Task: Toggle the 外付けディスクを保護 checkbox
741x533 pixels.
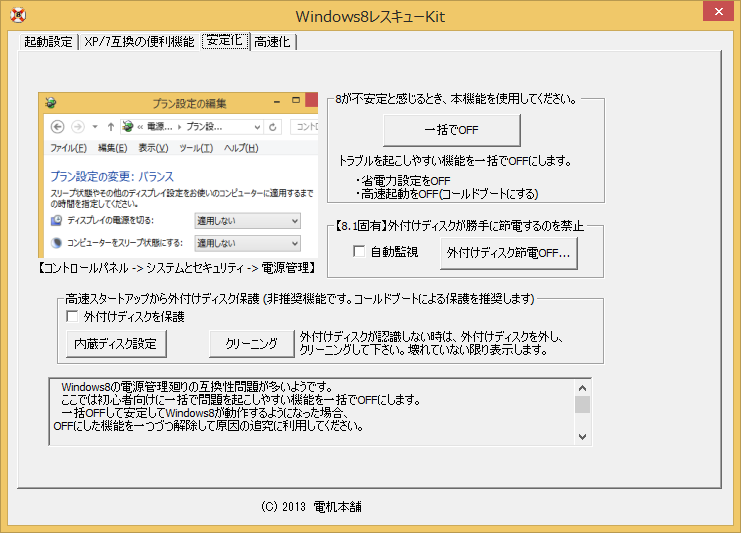Action: coord(72,317)
